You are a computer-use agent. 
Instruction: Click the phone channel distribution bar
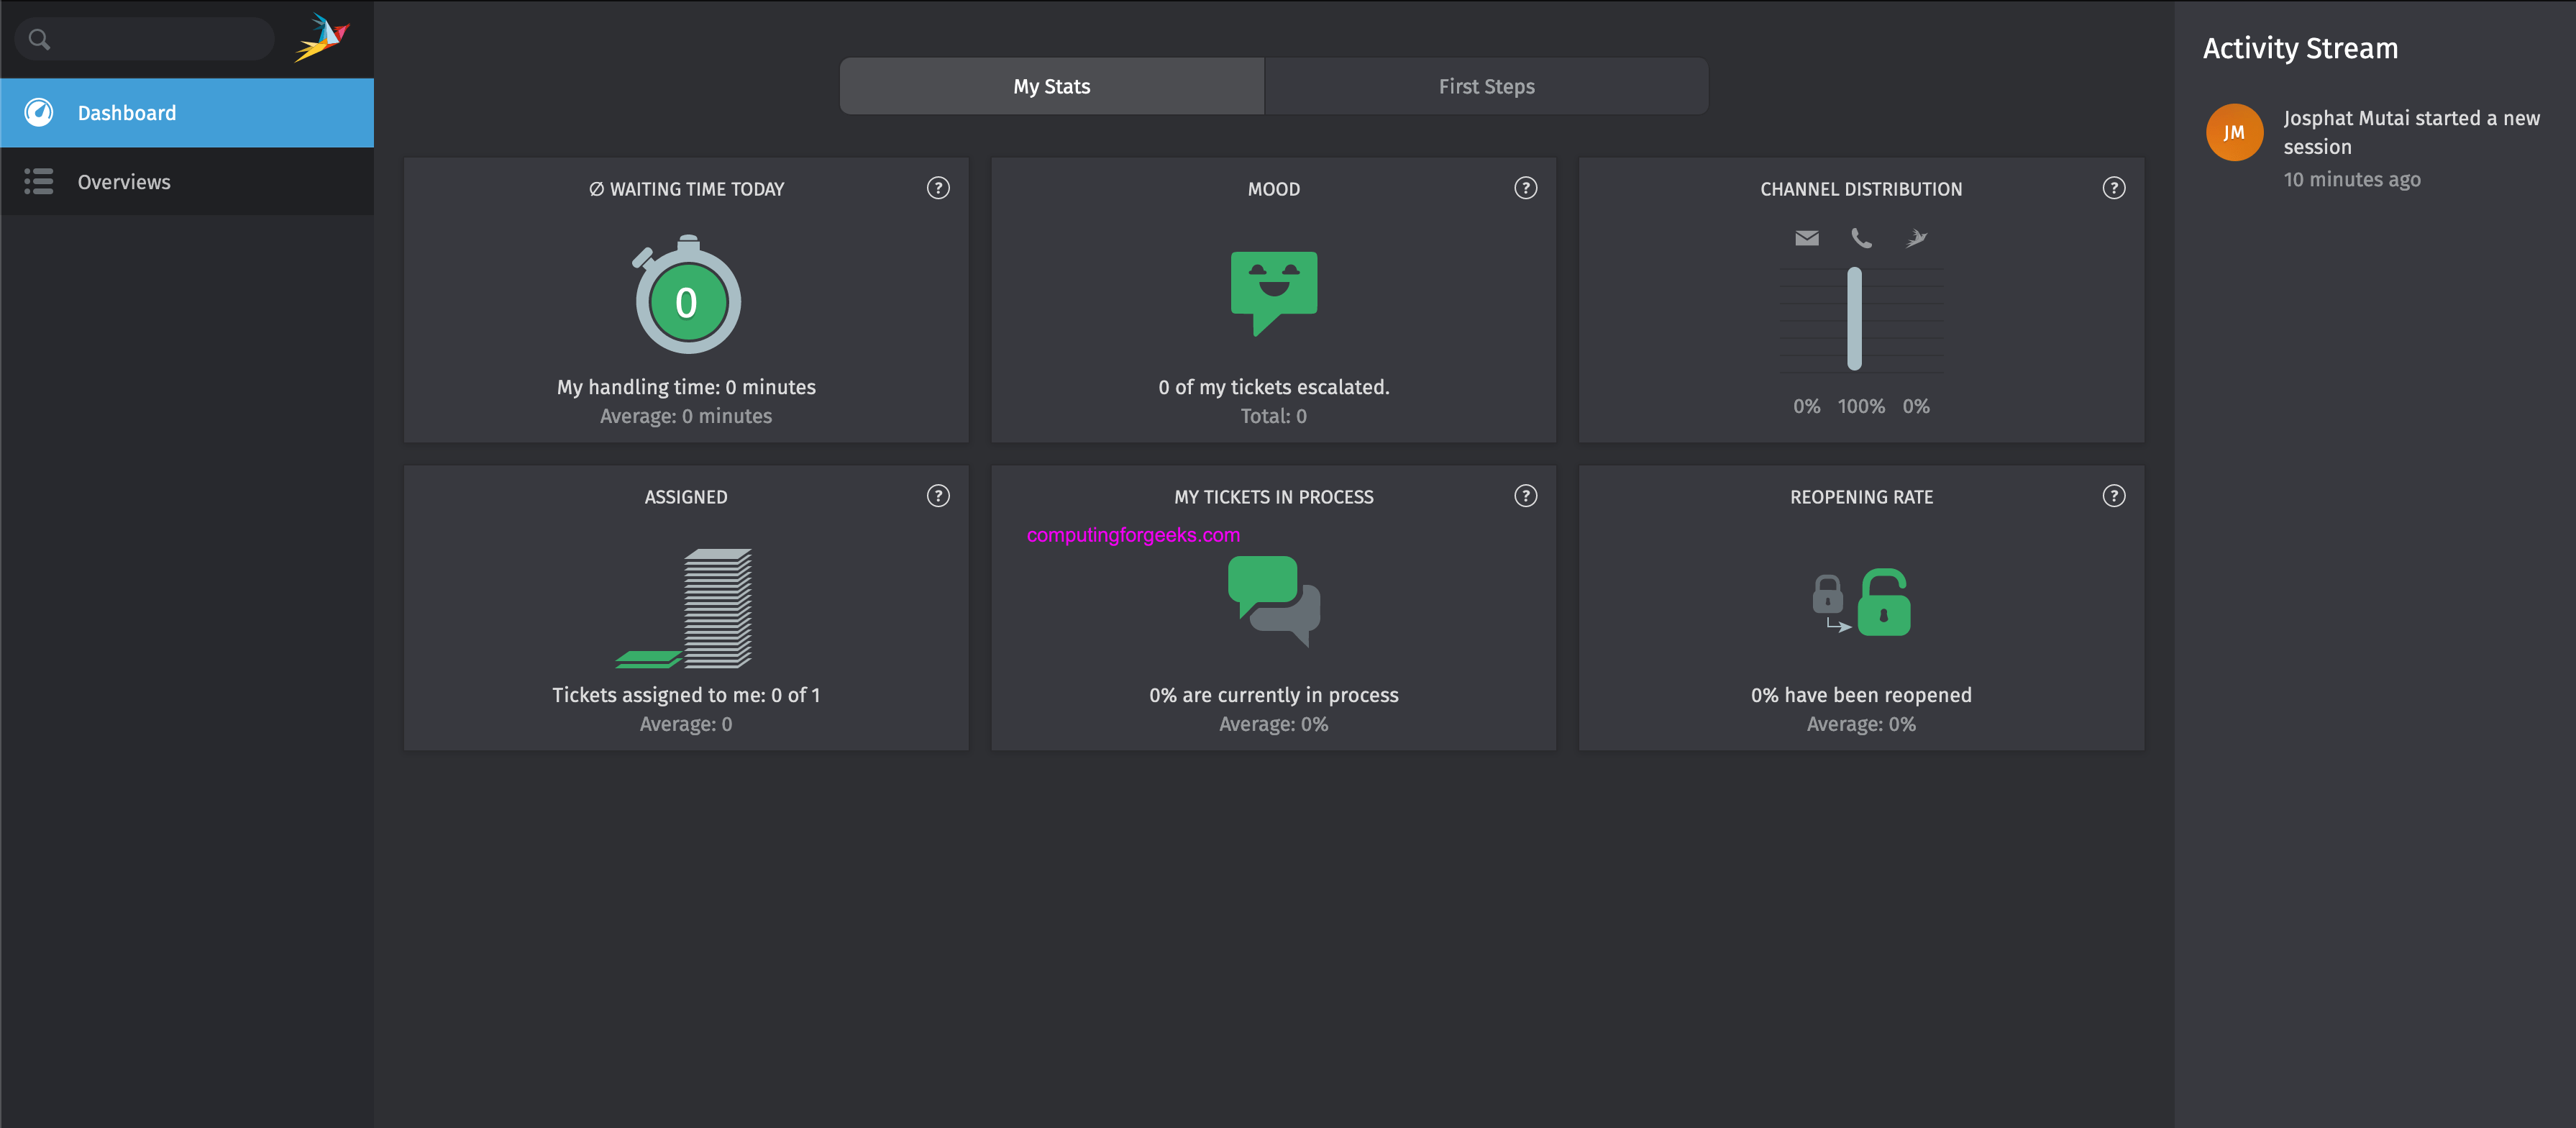pyautogui.click(x=1853, y=318)
